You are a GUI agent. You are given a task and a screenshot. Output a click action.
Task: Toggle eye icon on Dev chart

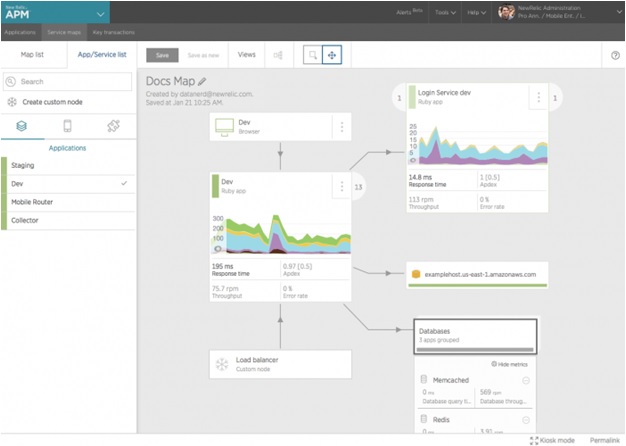[218, 249]
